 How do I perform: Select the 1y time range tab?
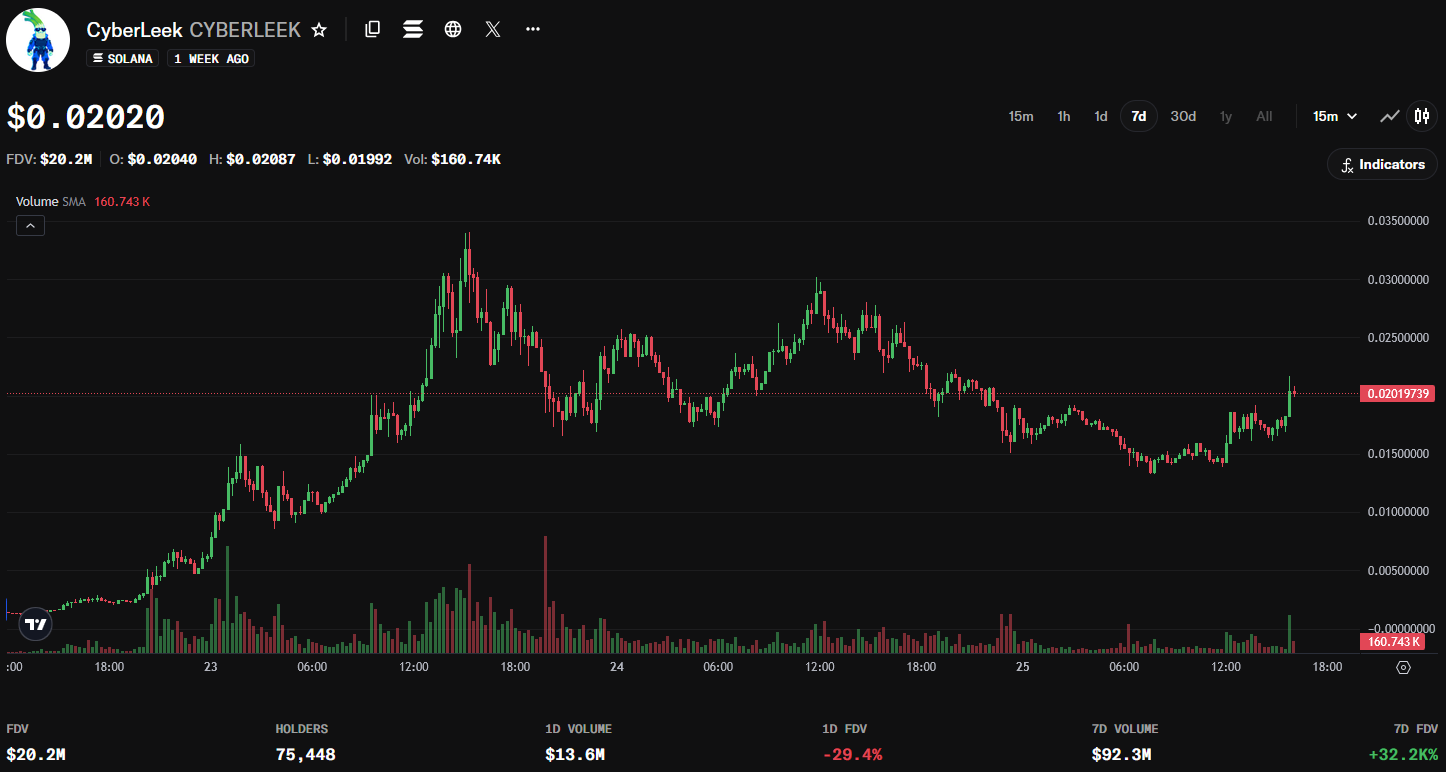click(x=1226, y=116)
